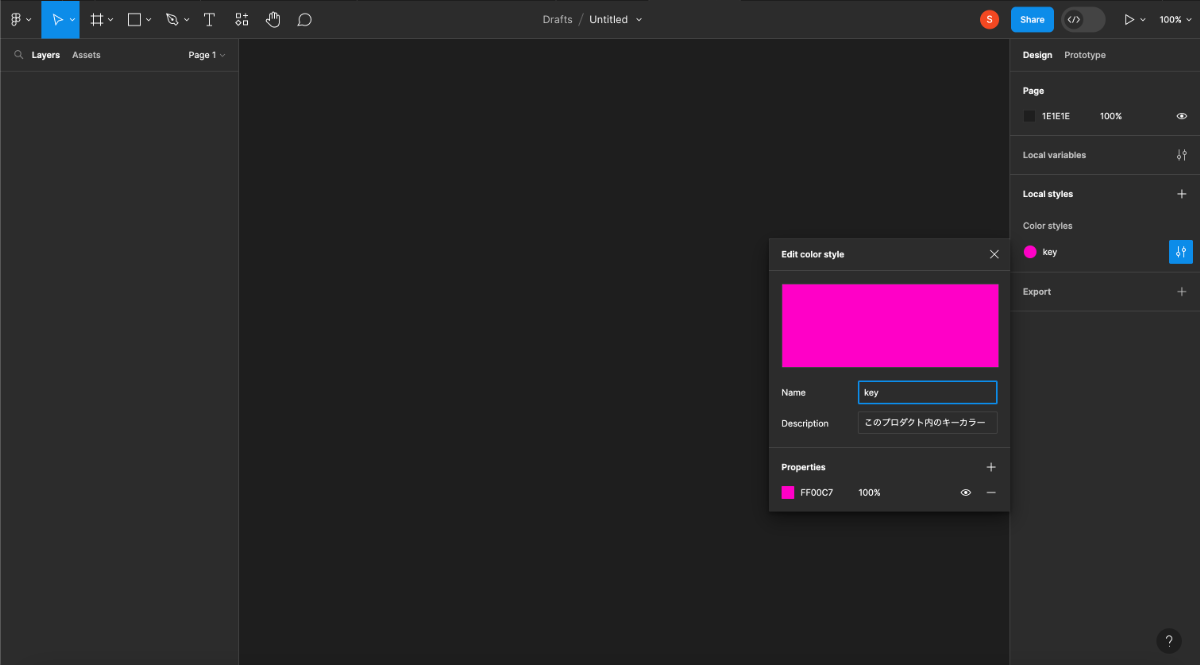
Task: Click the Export section label
Action: 1037,292
